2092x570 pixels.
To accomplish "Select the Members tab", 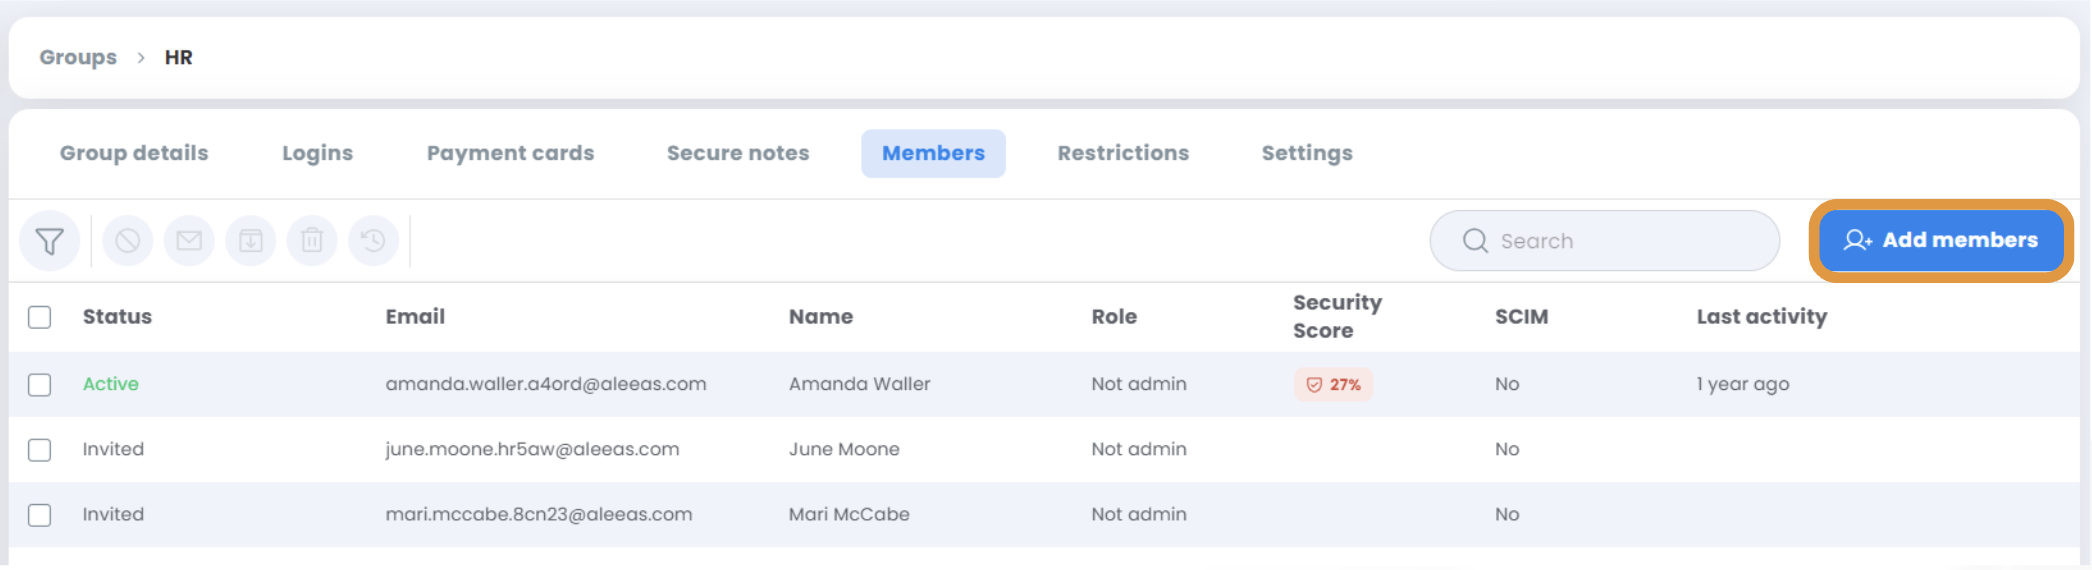I will (933, 153).
